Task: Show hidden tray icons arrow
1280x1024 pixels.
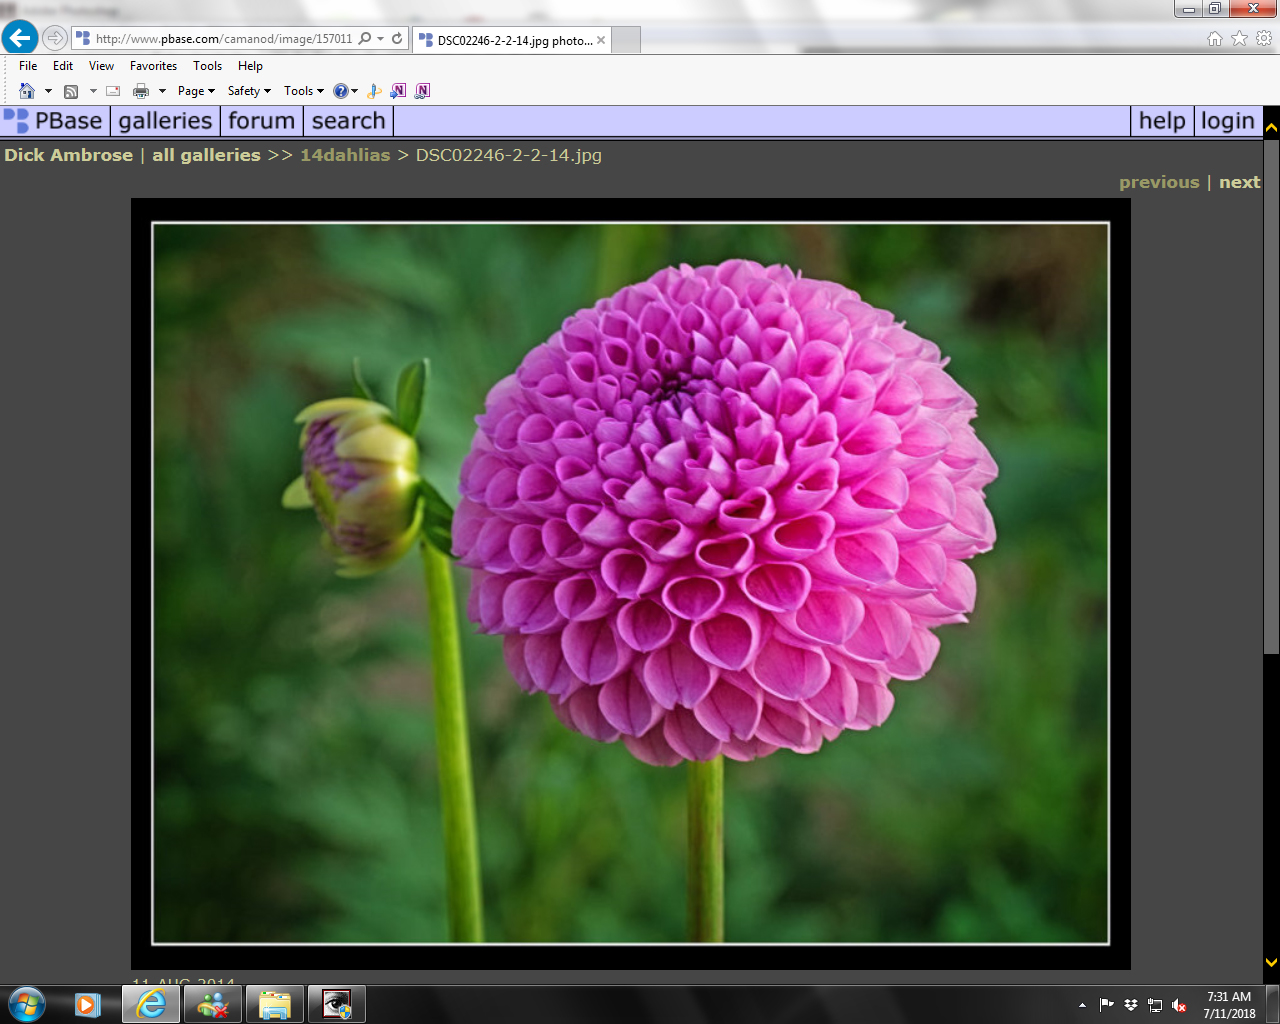Action: tap(1082, 1005)
